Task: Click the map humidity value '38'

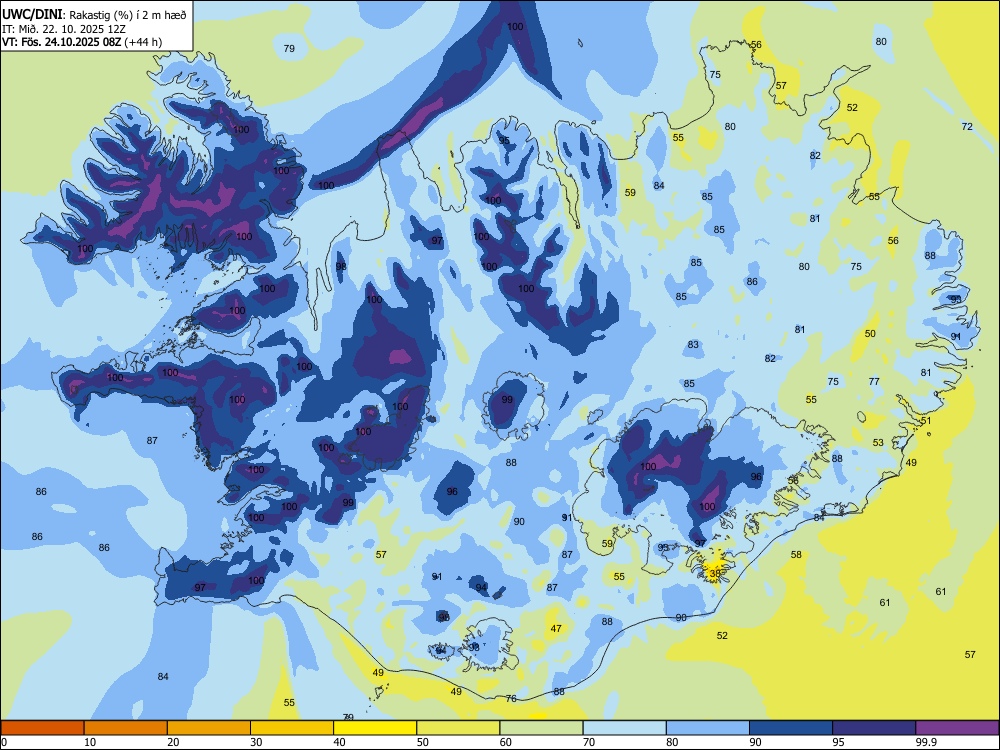Action: 715,573
